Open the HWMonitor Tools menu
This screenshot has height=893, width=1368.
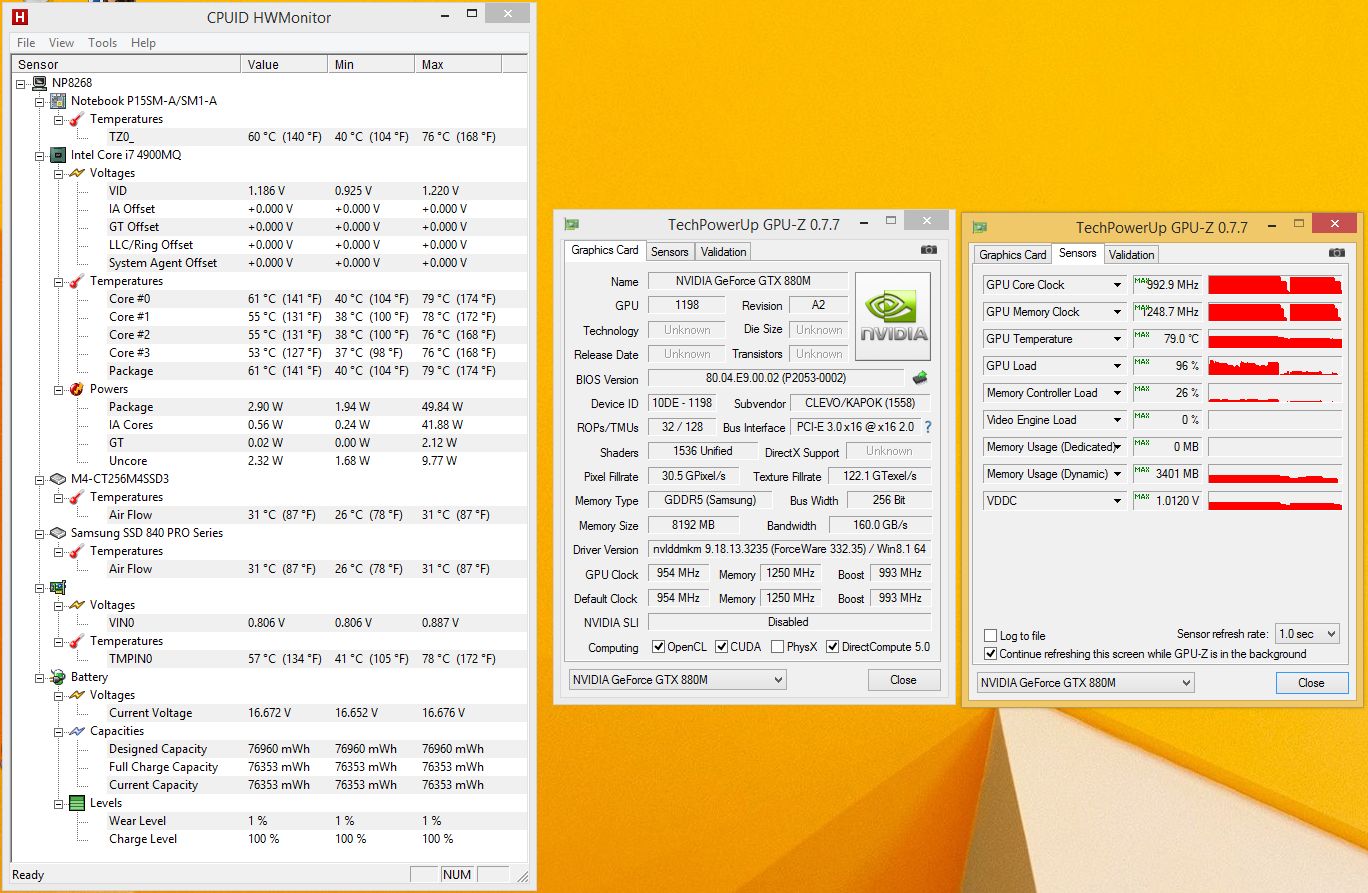click(x=102, y=43)
